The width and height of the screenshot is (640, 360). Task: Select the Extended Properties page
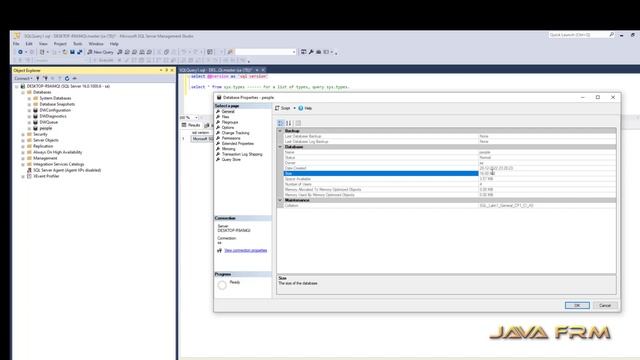[238, 143]
